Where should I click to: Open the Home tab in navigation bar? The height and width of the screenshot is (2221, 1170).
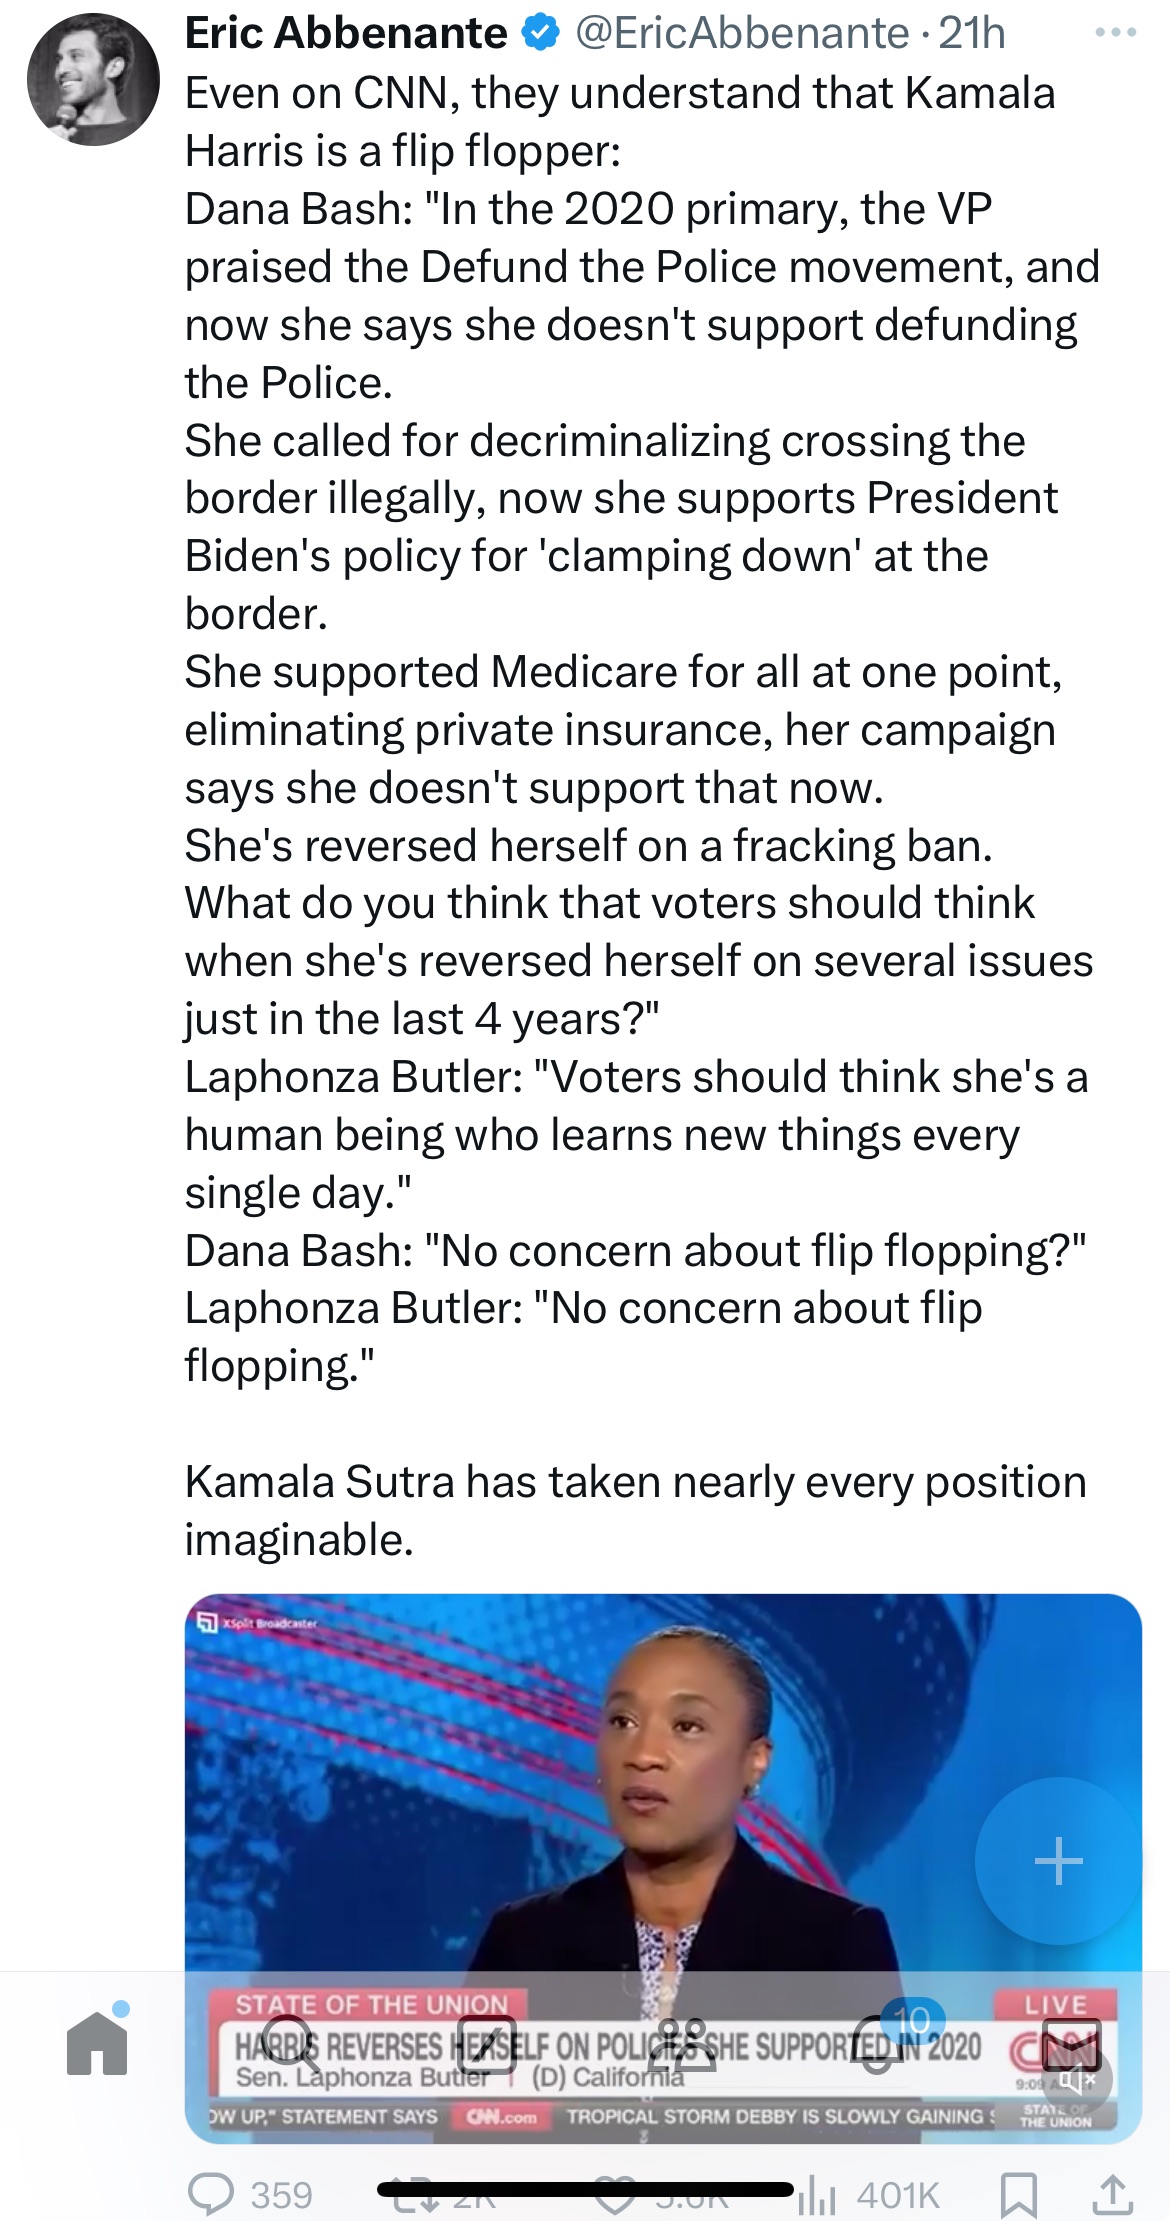(x=98, y=2043)
